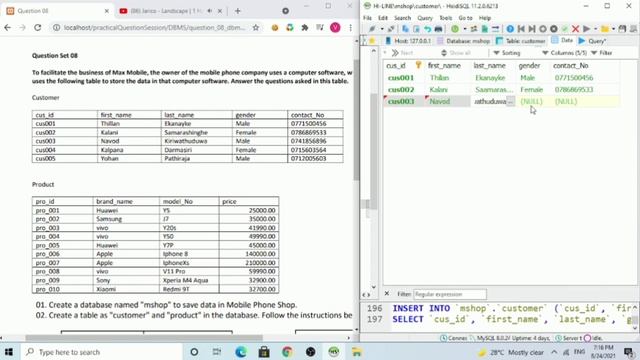This screenshot has width=640, height=360.
Task: Select the (NULL) gender cell of cus003
Action: (x=532, y=101)
